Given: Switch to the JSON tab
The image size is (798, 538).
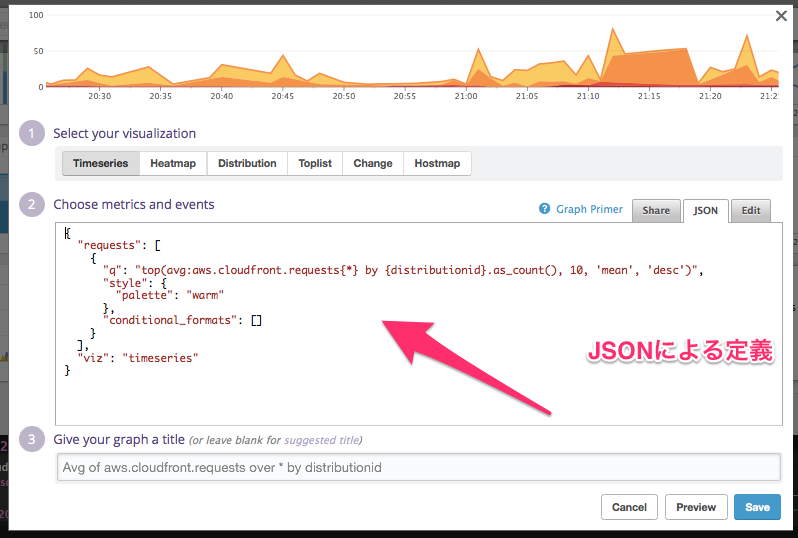Looking at the screenshot, I should tap(706, 210).
